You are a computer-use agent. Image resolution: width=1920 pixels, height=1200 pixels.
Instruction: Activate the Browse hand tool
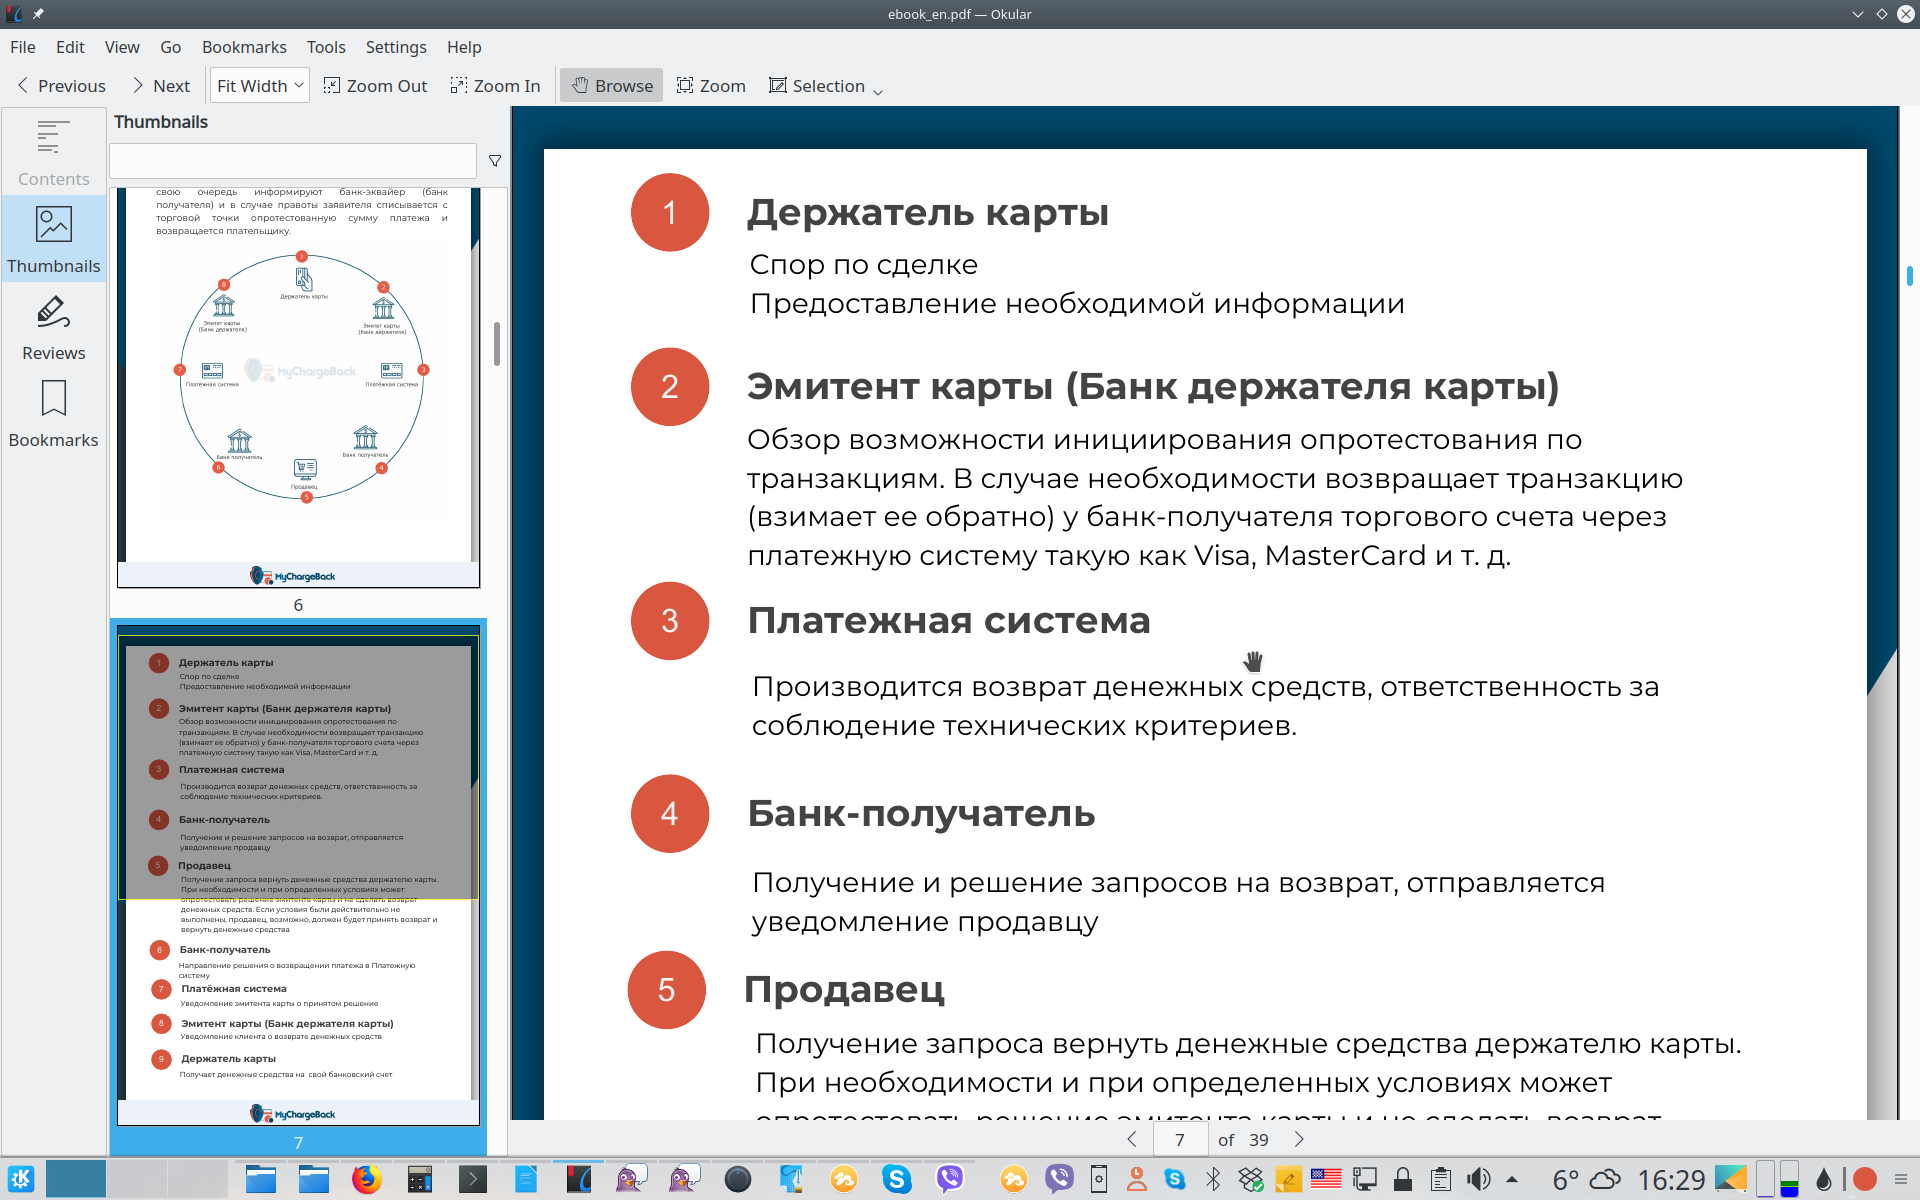coord(611,86)
